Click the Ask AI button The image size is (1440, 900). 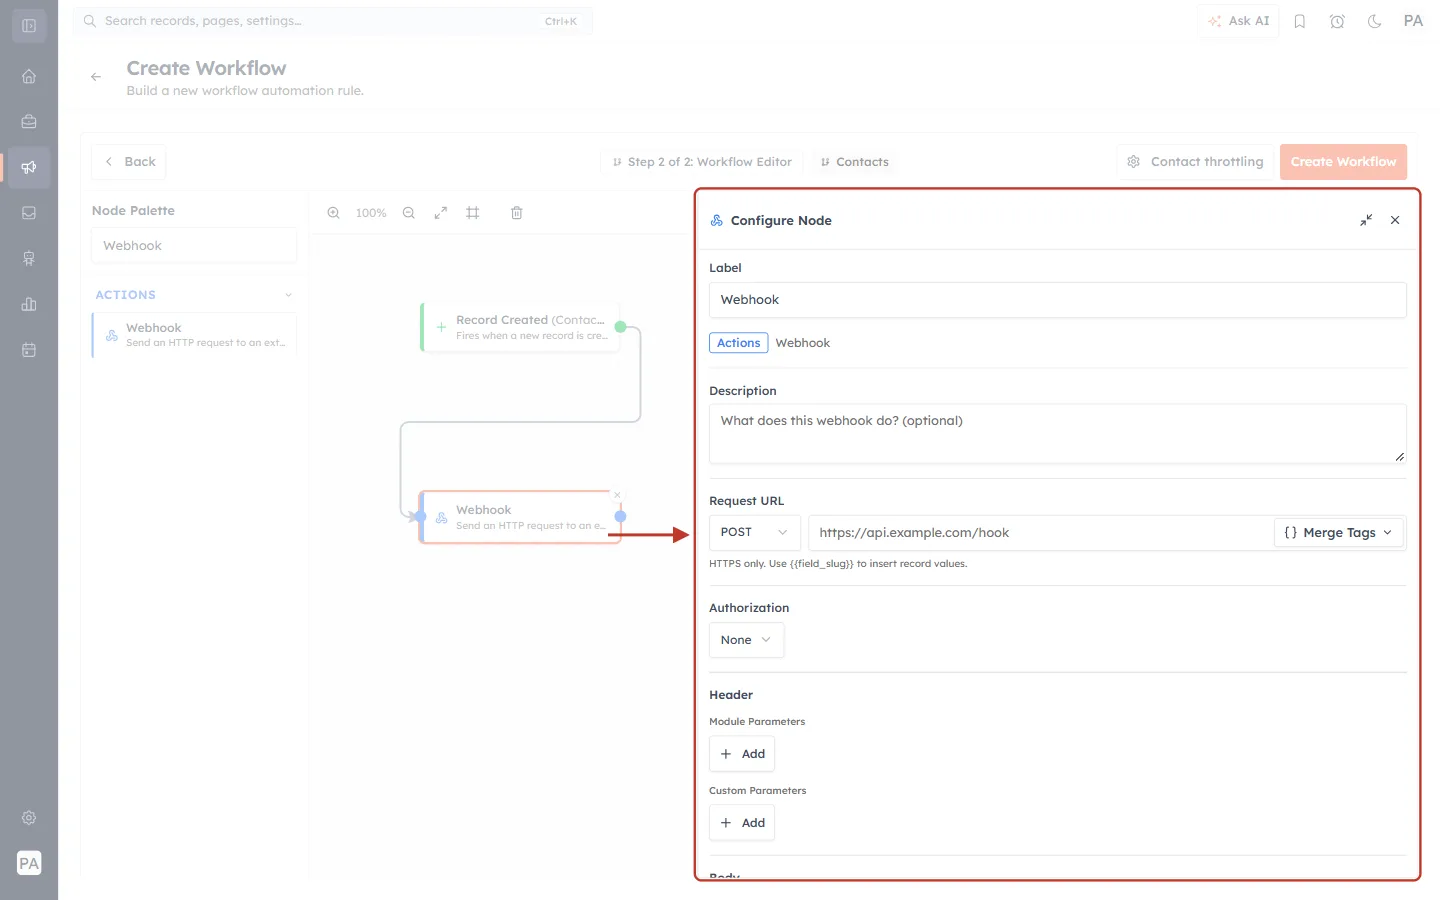pyautogui.click(x=1238, y=21)
